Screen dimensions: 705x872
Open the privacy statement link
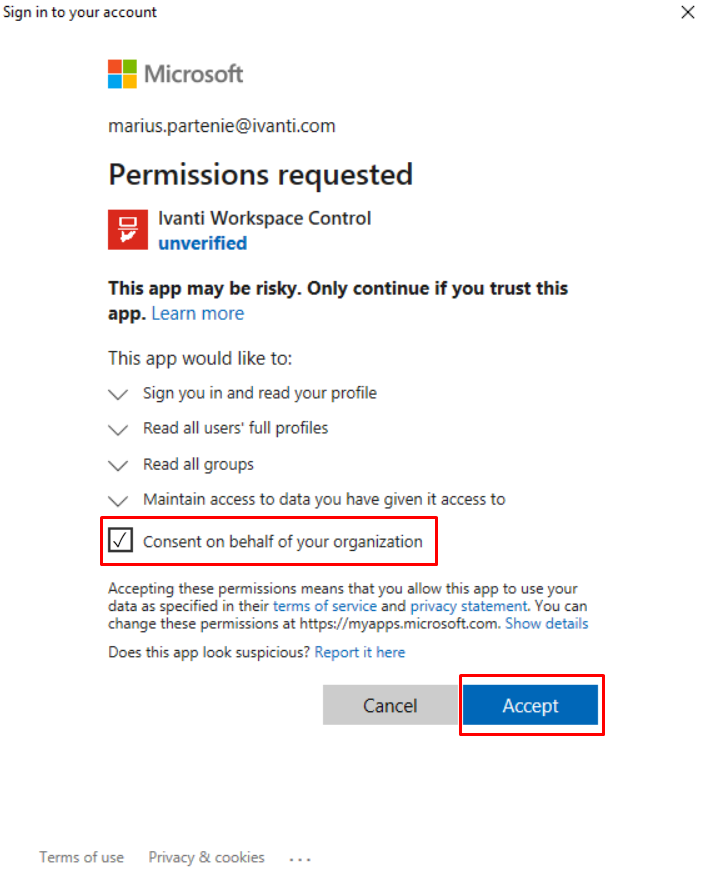468,606
